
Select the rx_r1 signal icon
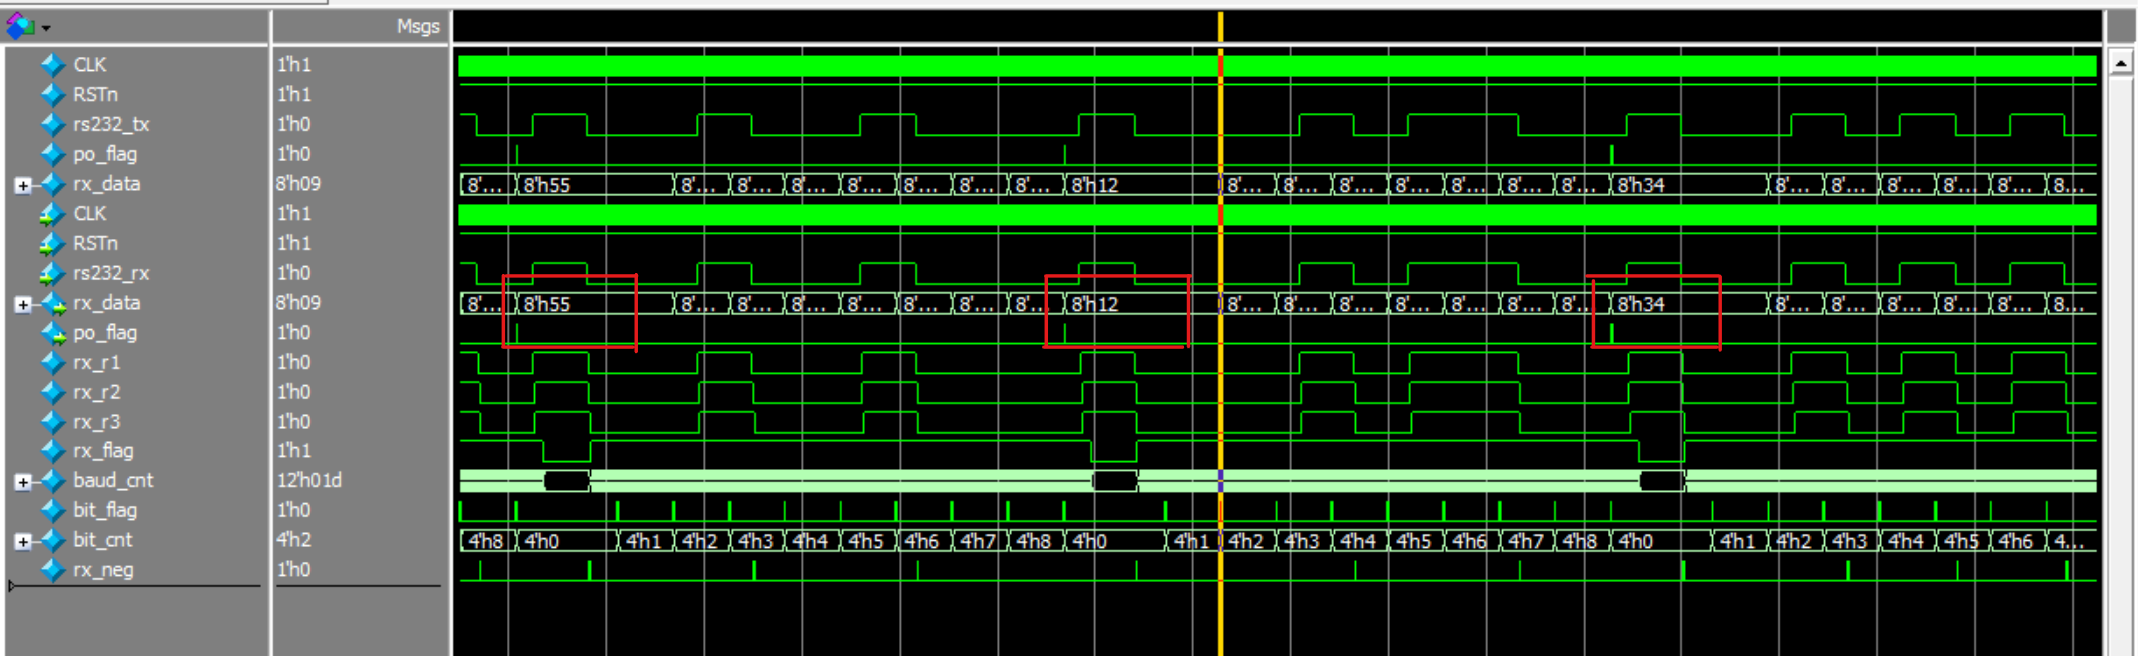tap(53, 362)
